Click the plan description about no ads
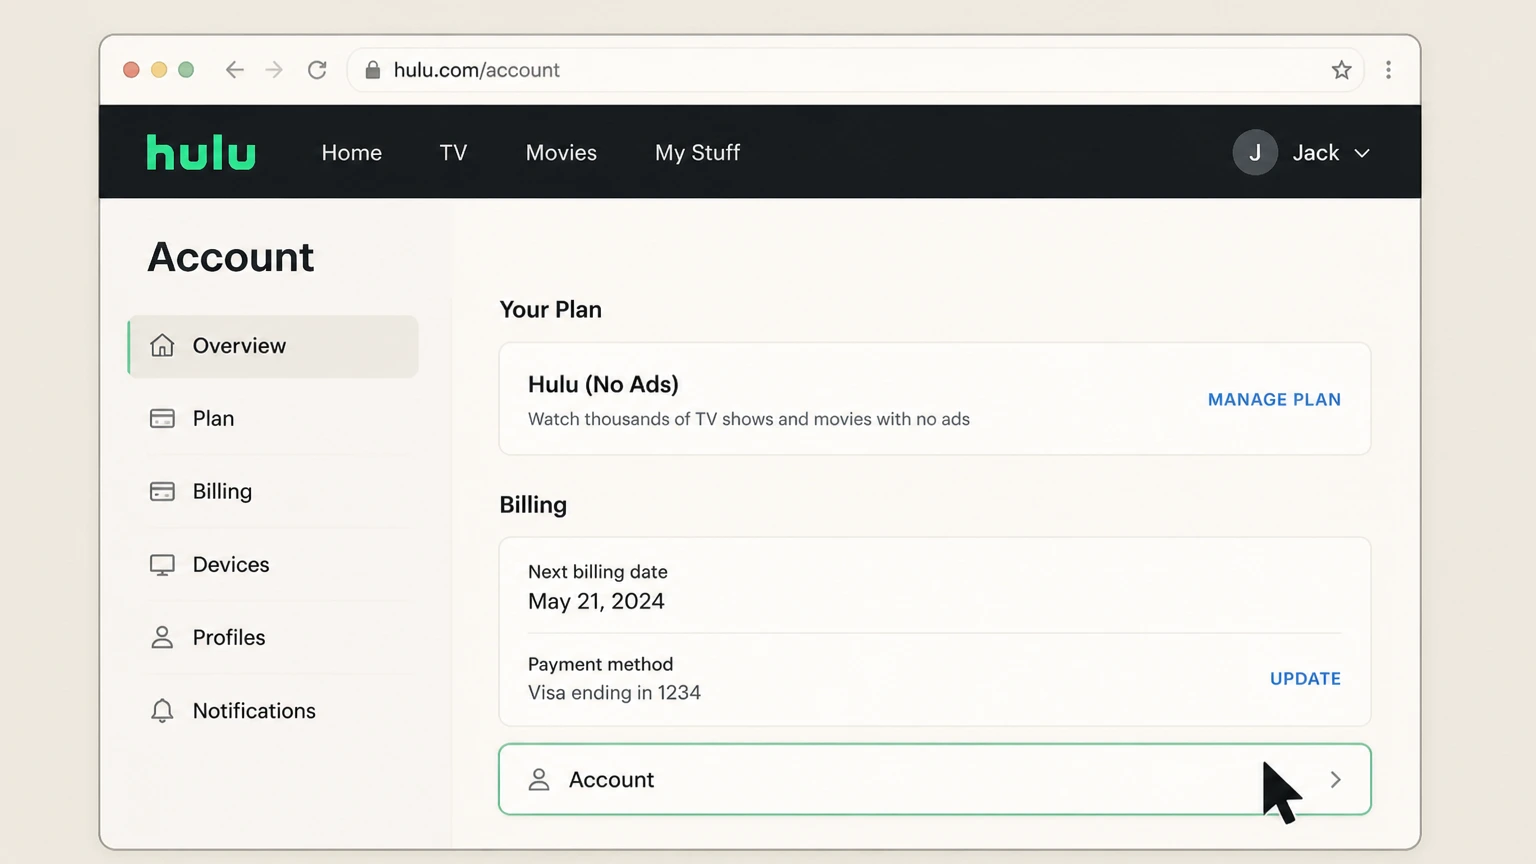 [x=748, y=419]
